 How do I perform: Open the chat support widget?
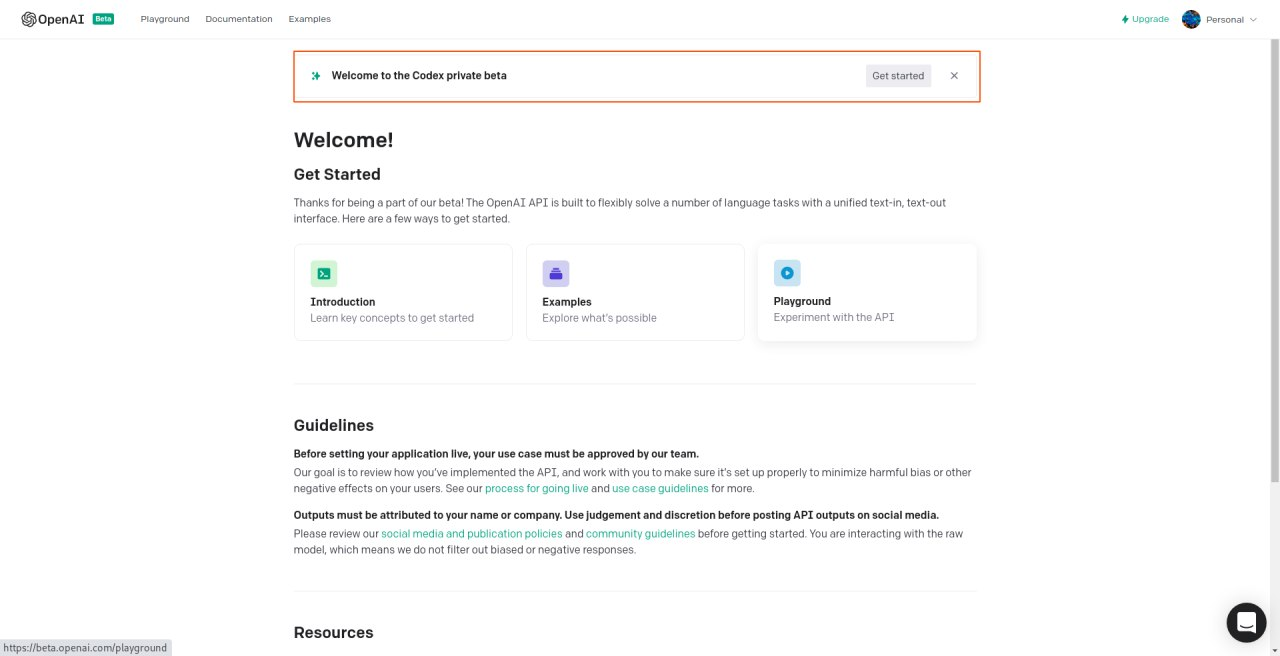pos(1246,623)
